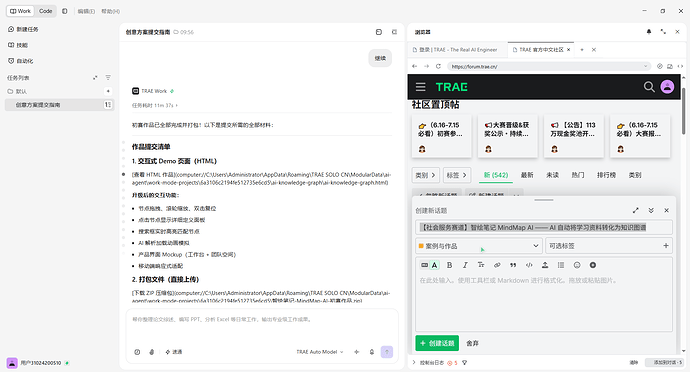Viewport: 690px width, 372px height.
Task: Toggle the sidebar panel icon beside Code
Action: tap(65, 11)
